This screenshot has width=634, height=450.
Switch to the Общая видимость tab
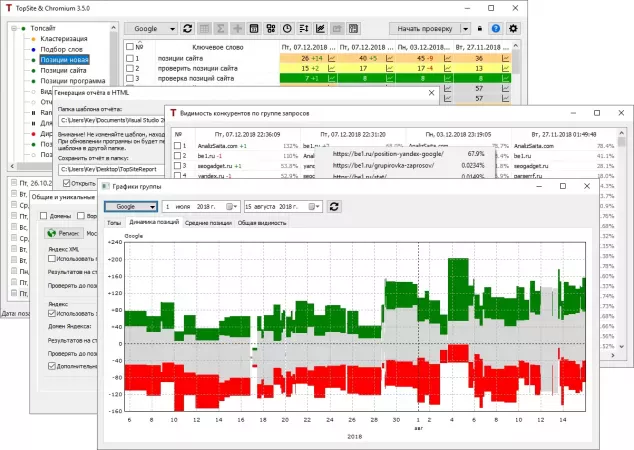point(261,222)
